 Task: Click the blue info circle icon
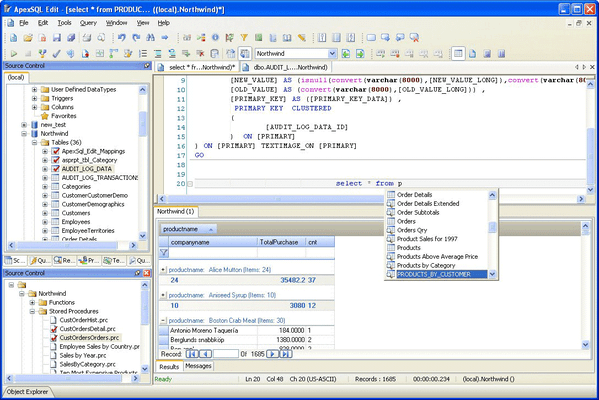215,37
